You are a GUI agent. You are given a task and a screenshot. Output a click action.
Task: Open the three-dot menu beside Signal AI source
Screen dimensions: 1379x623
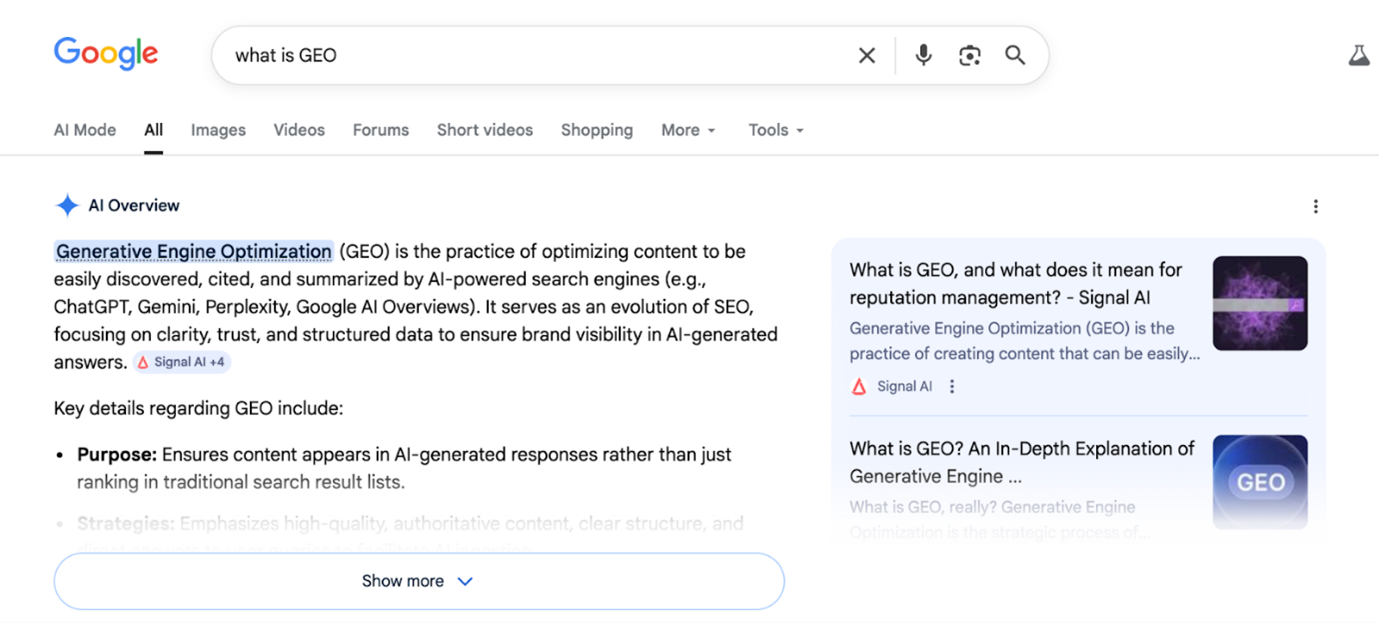pos(951,385)
